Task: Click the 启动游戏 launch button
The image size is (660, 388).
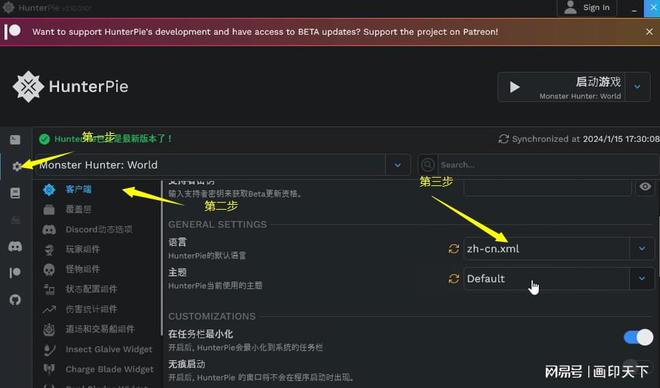Action: (562, 87)
